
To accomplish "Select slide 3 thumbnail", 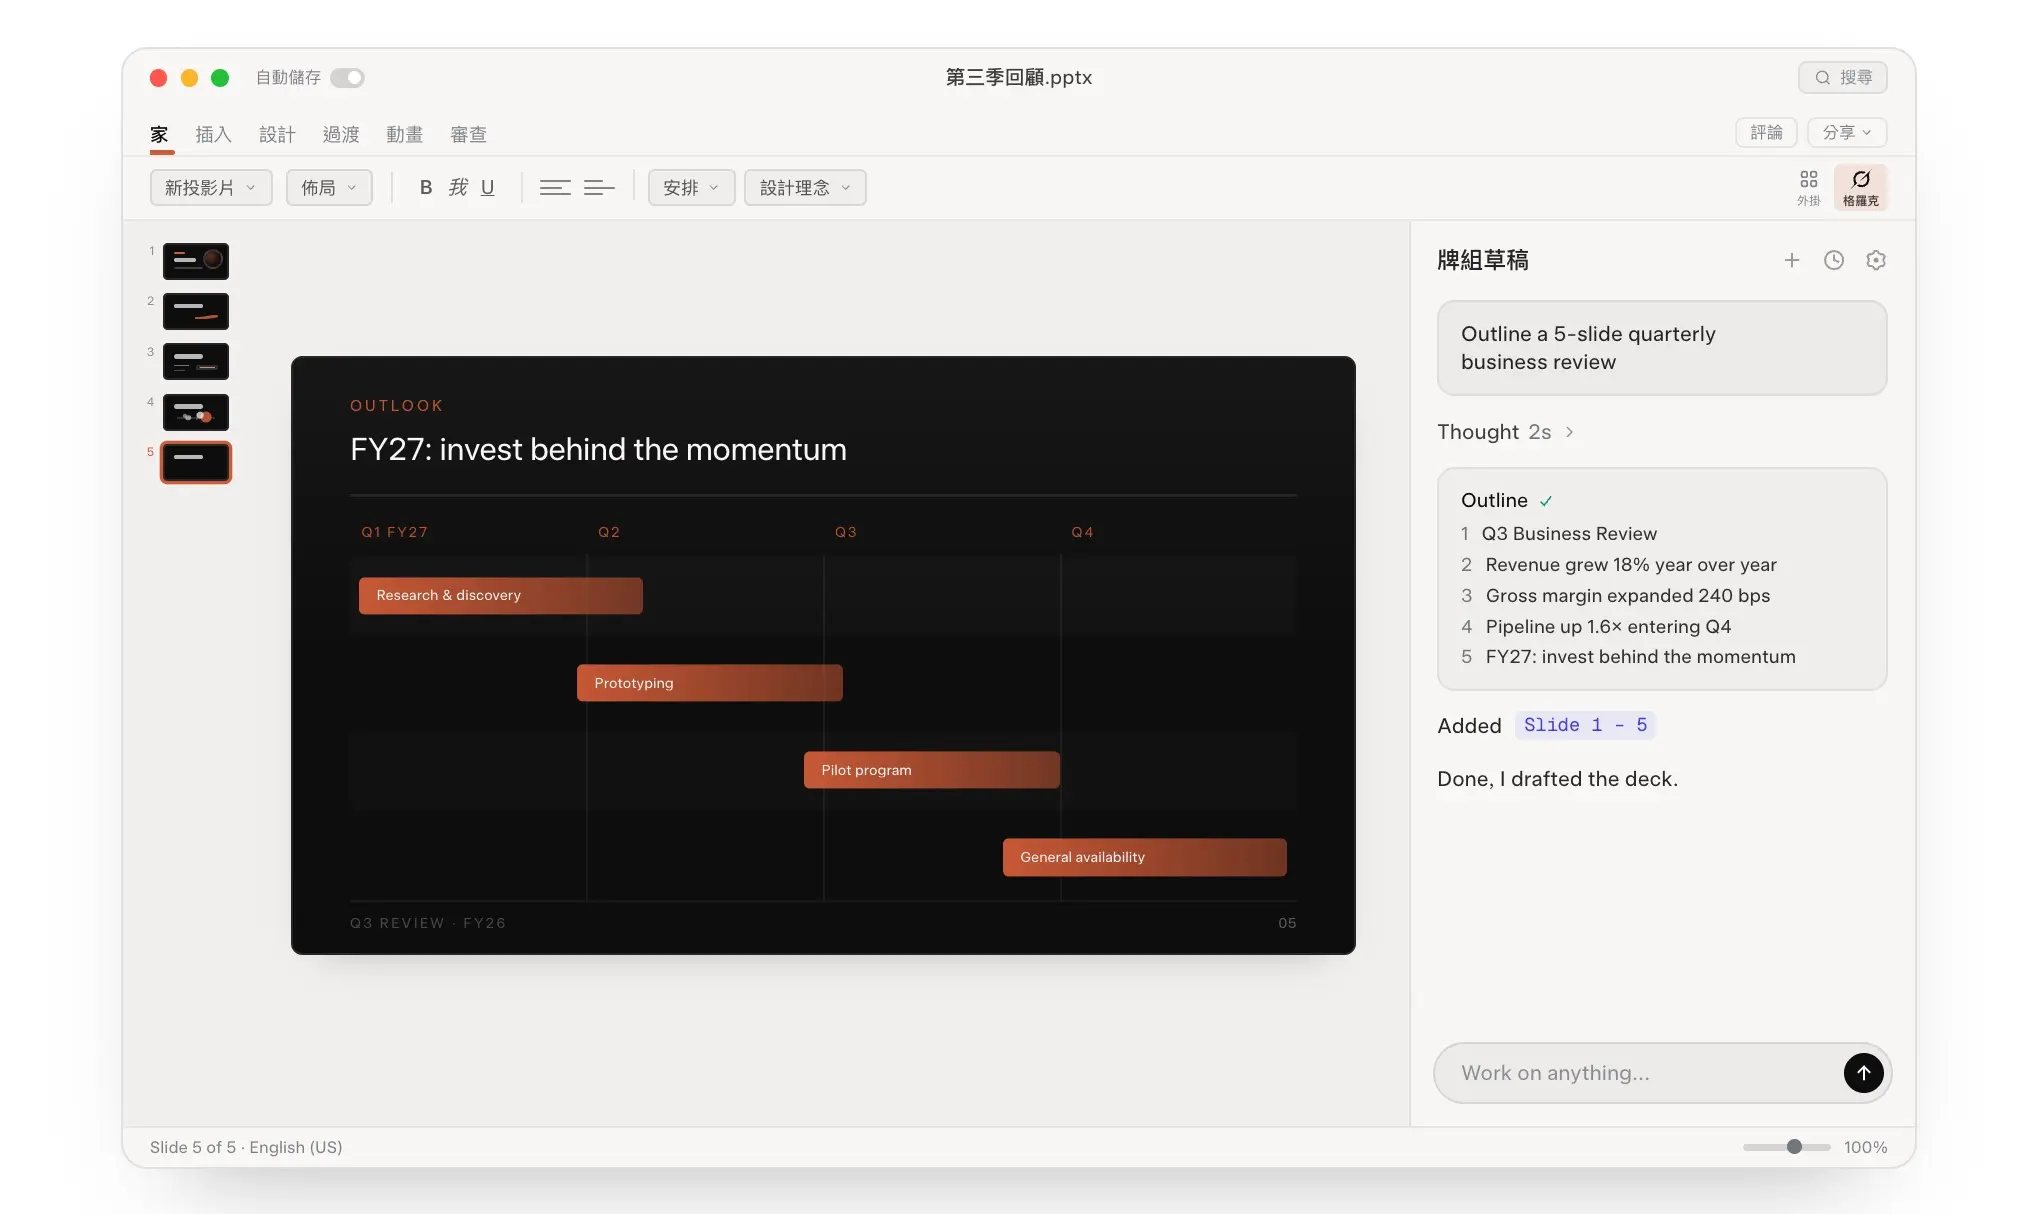I will click(x=196, y=362).
